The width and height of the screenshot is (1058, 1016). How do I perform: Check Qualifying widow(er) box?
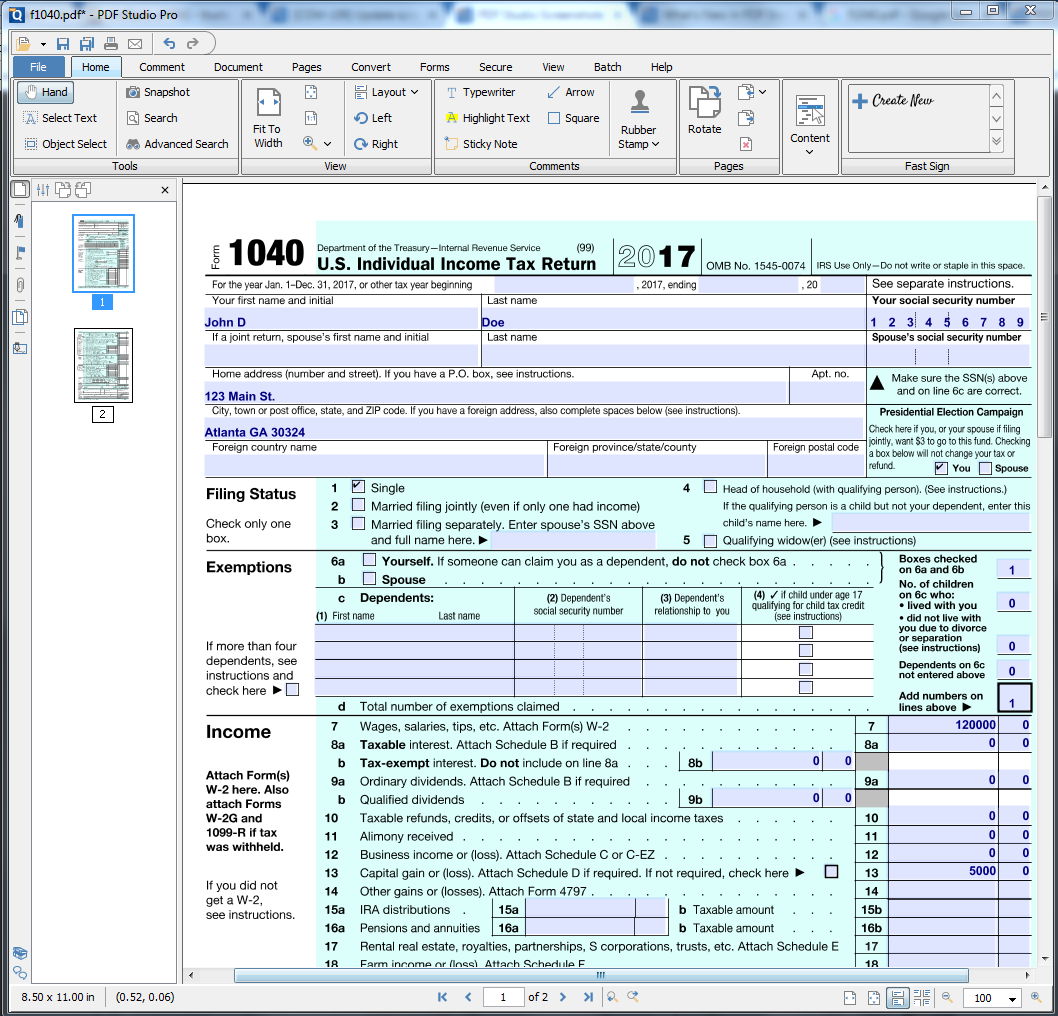pyautogui.click(x=710, y=541)
